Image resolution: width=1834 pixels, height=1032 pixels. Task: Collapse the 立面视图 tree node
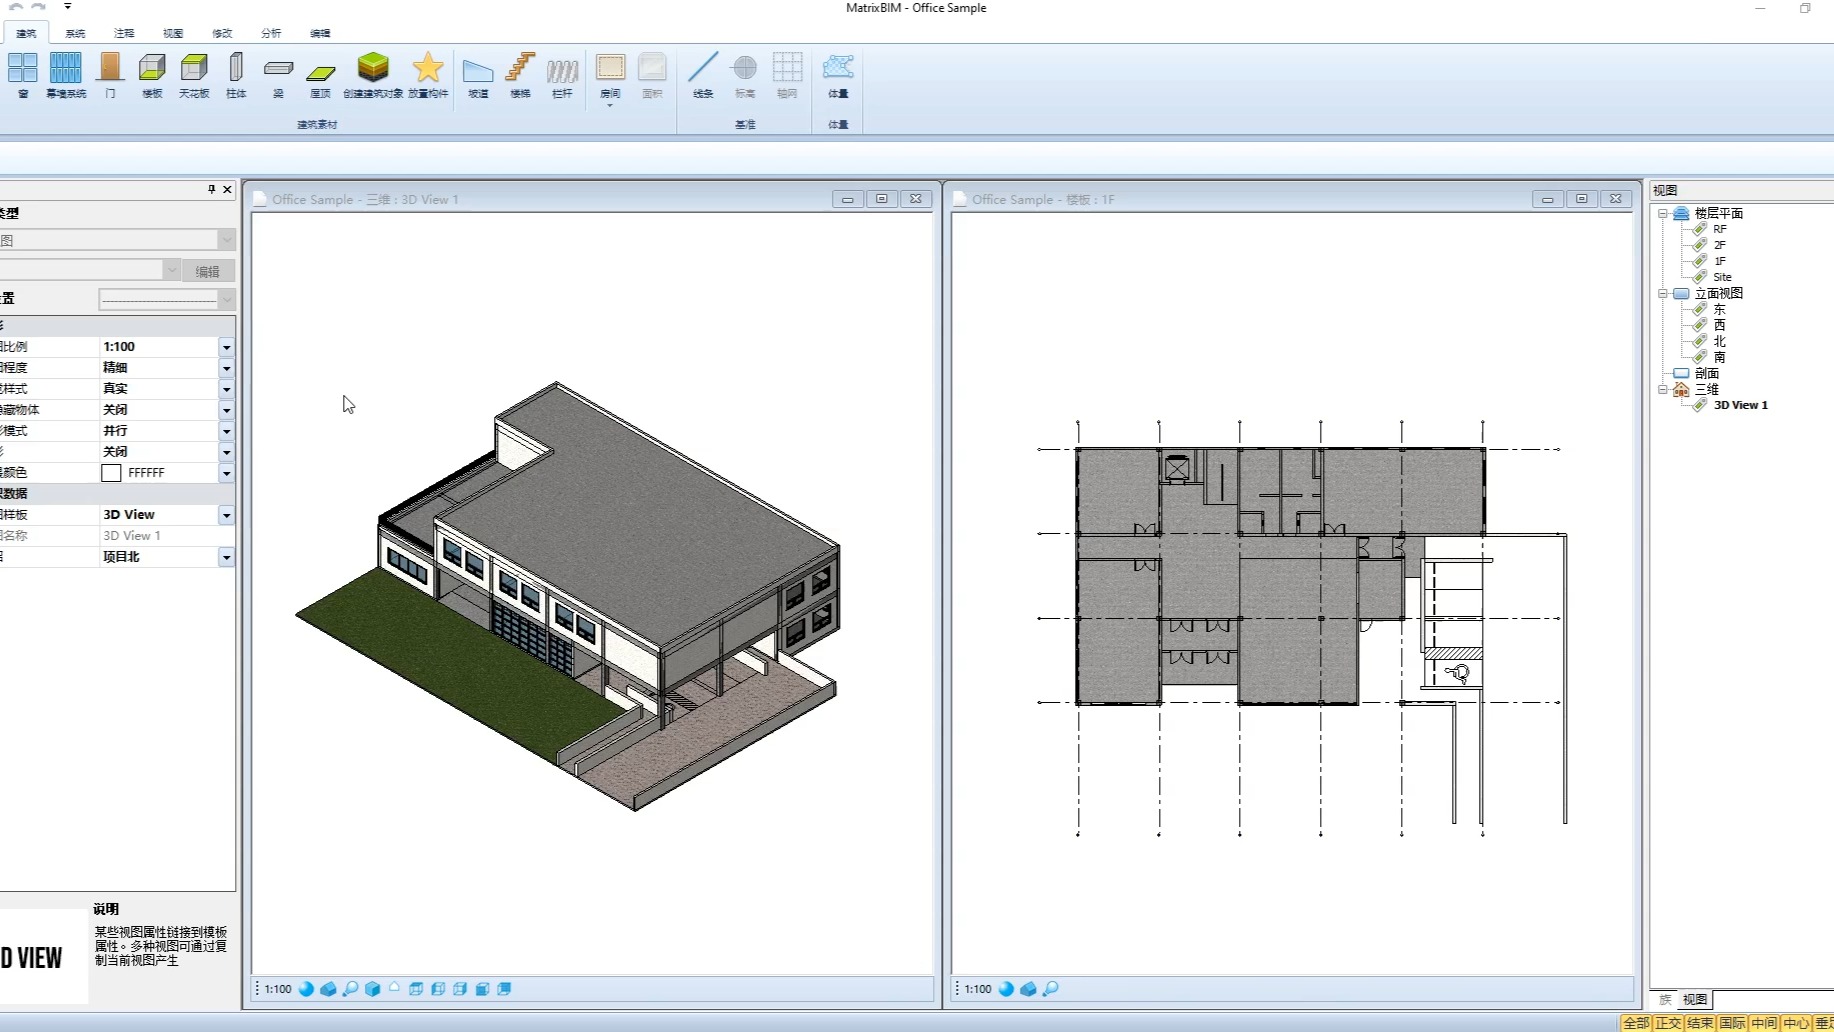click(x=1663, y=294)
